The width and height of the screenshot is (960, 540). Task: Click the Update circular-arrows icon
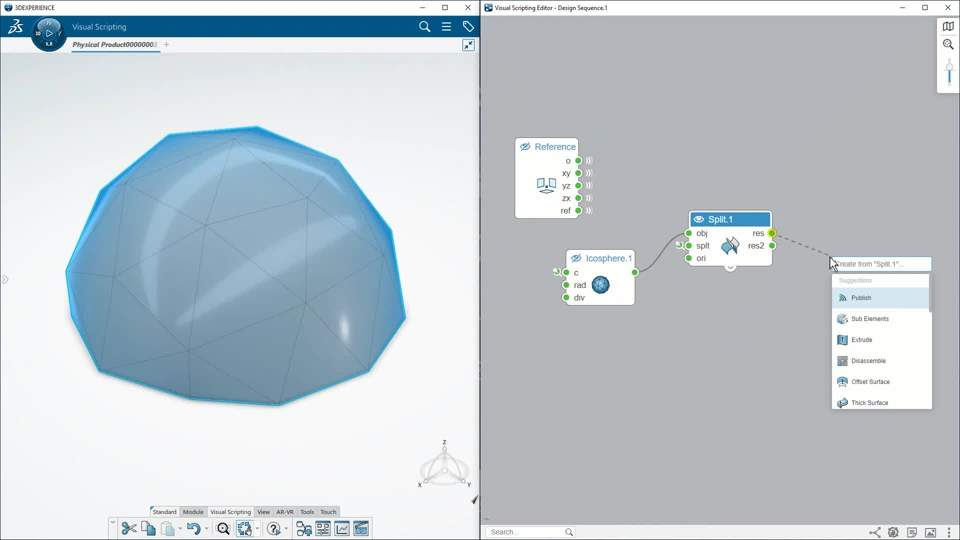click(x=244, y=528)
